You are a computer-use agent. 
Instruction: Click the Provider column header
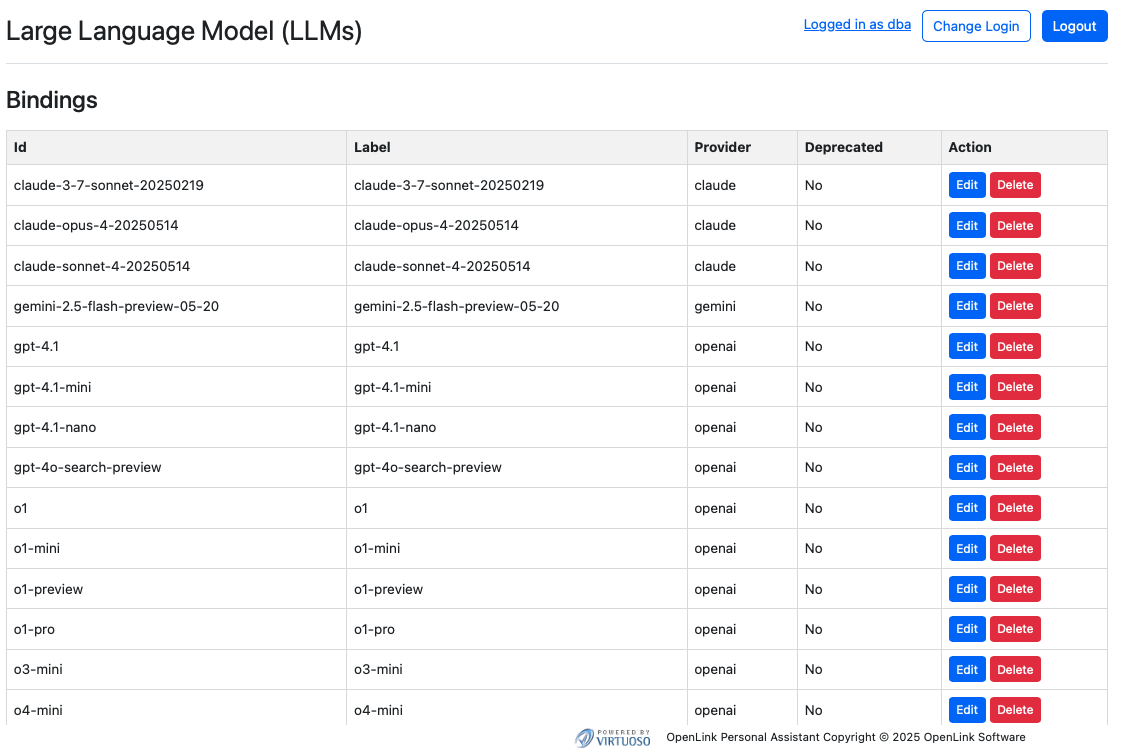pos(743,147)
